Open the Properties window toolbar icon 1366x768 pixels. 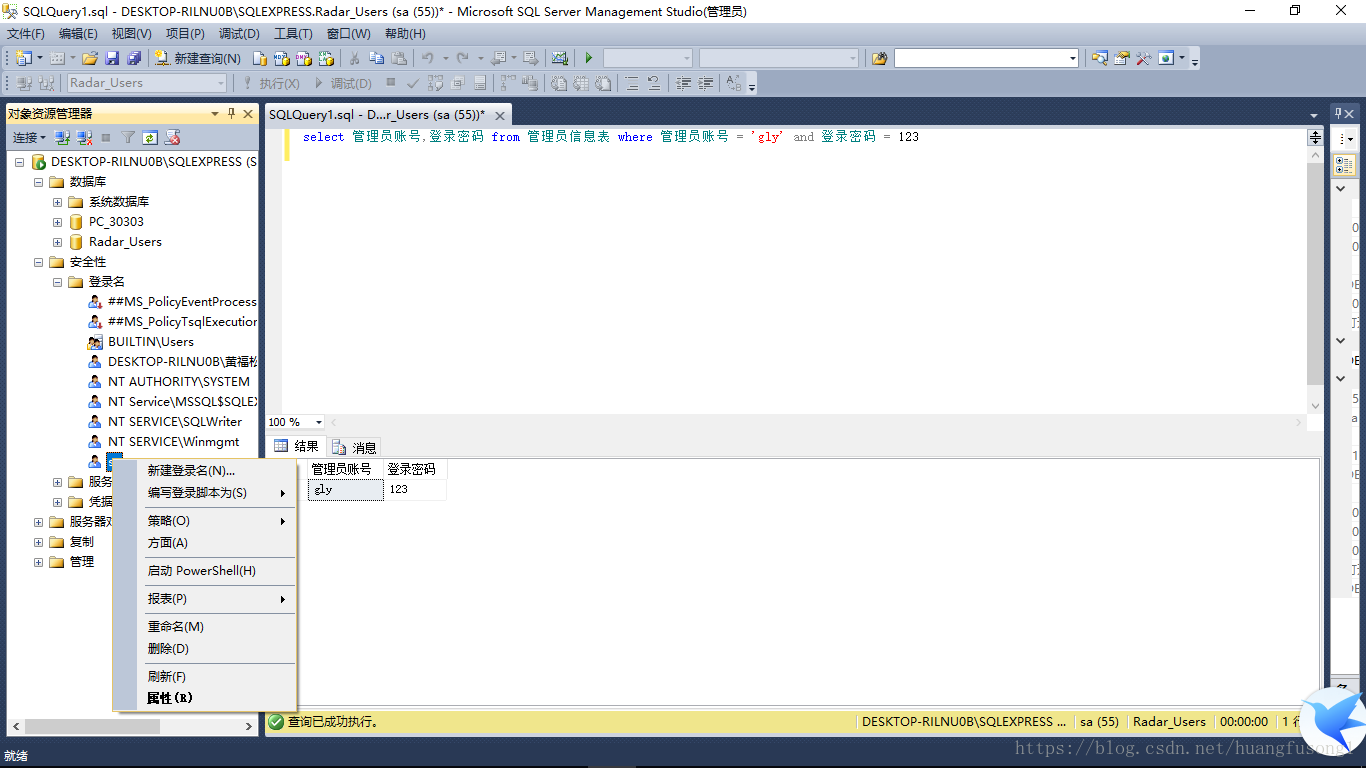(x=1122, y=58)
